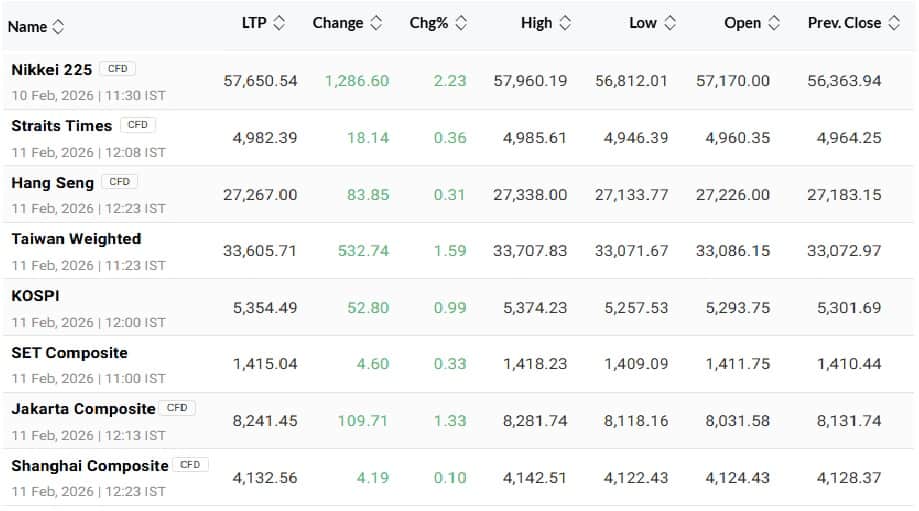
Task: Select Straits Times low value 4,946.39
Action: 636,138
